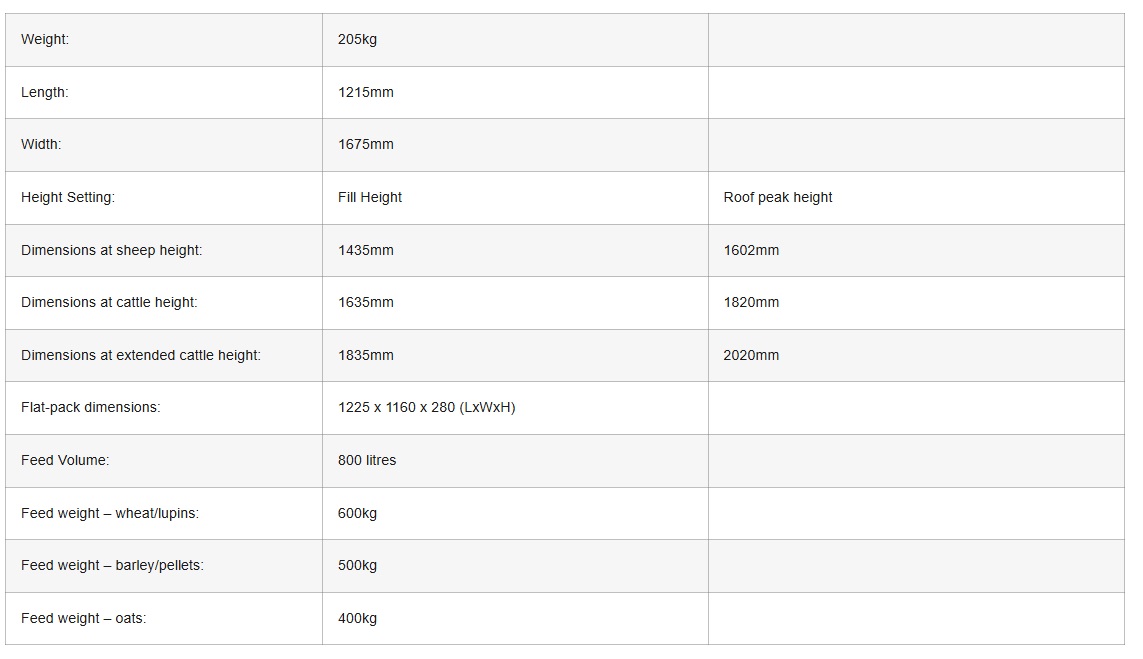Image resolution: width=1143 pixels, height=659 pixels.
Task: Select the 600kg wheat/lupins weight
Action: [357, 514]
